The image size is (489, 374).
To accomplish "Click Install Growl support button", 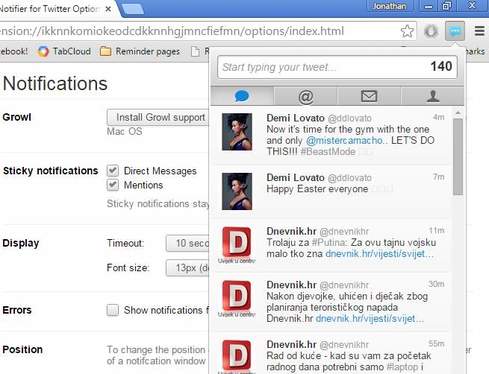I will coord(158,117).
